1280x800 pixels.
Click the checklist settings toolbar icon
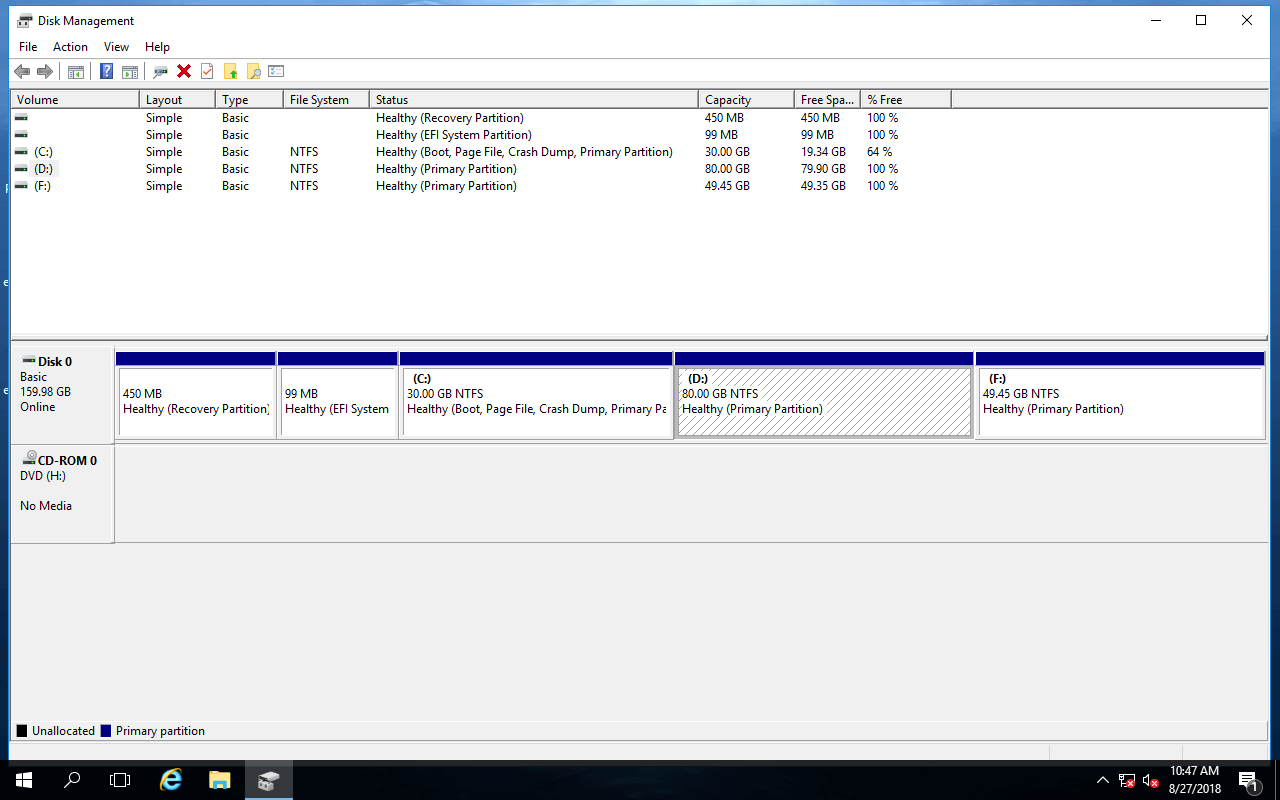pyautogui.click(x=277, y=71)
